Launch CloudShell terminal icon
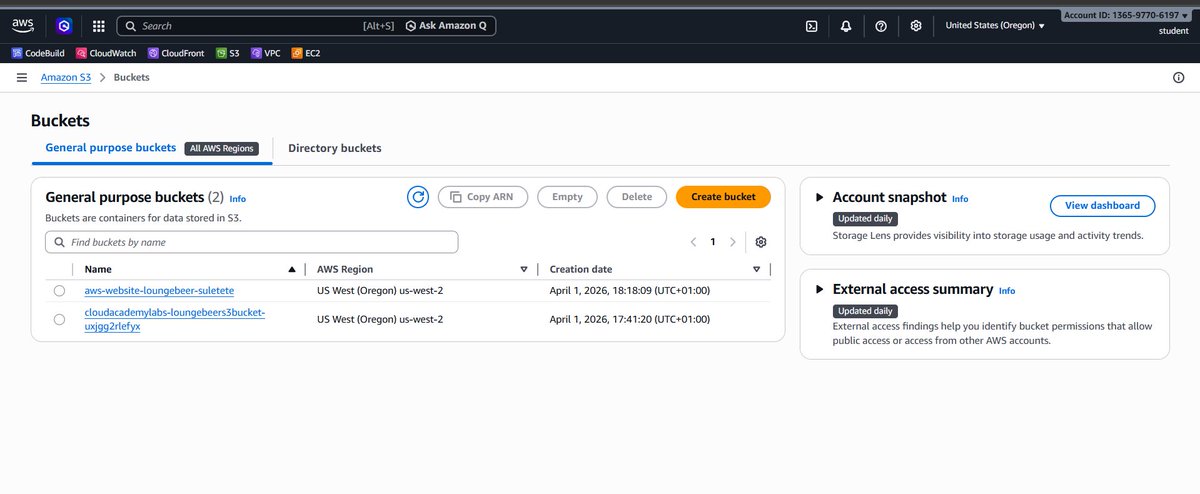The width and height of the screenshot is (1200, 494). pos(812,26)
